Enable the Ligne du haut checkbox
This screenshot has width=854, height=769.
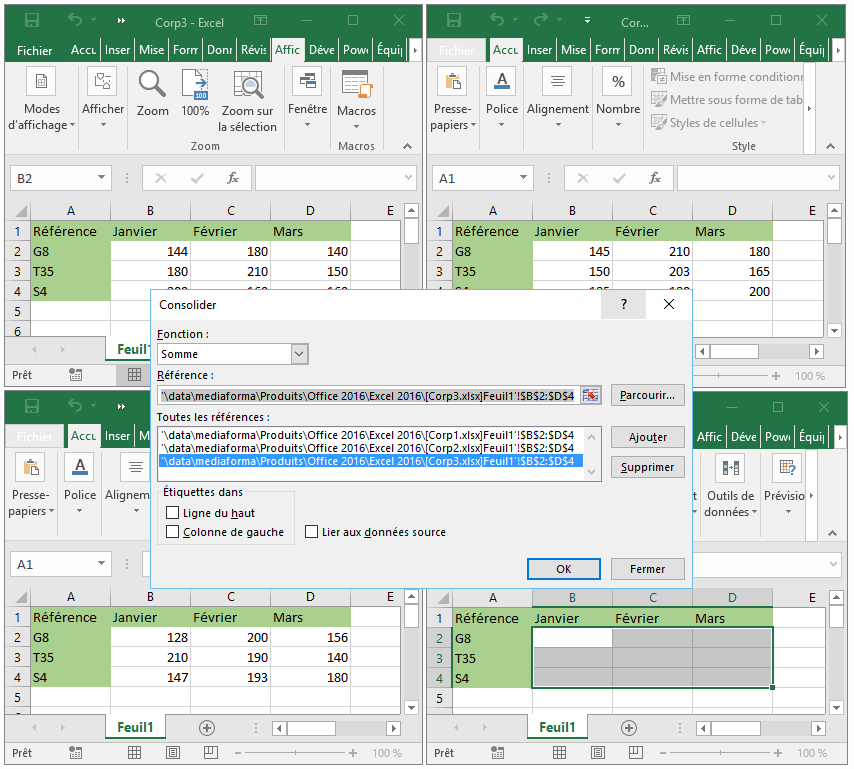(x=173, y=513)
